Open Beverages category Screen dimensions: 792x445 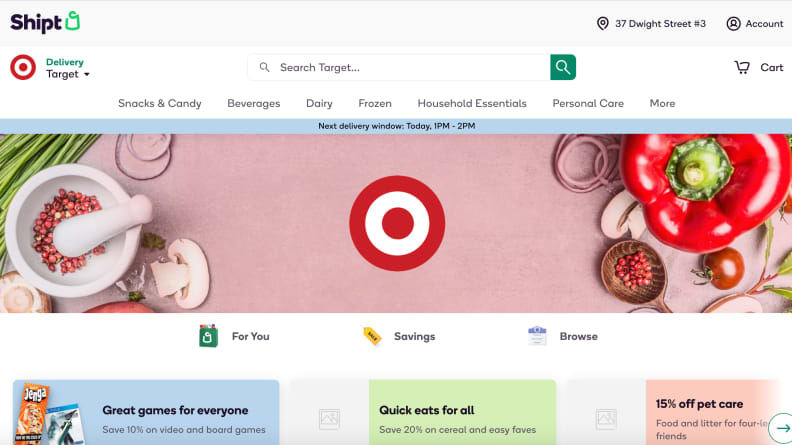[x=254, y=103]
